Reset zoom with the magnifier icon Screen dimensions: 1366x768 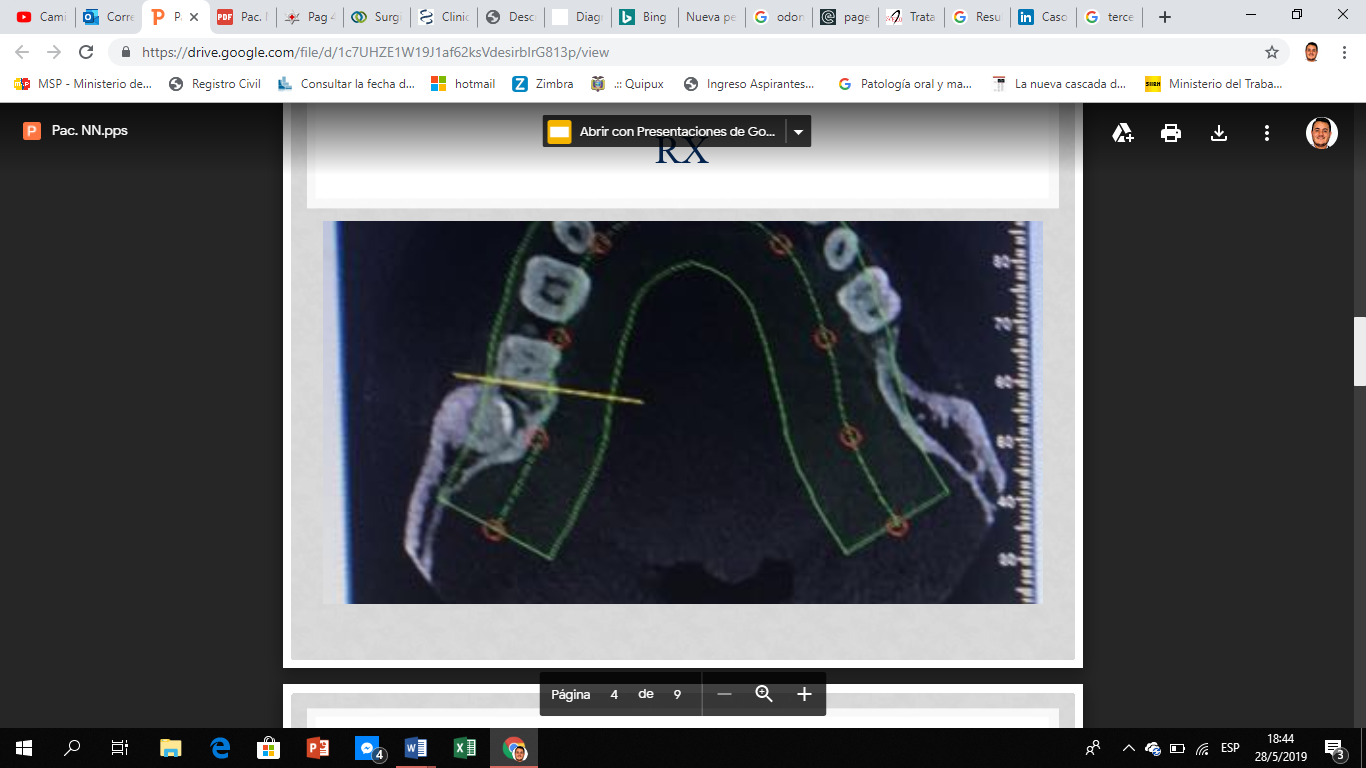[764, 694]
